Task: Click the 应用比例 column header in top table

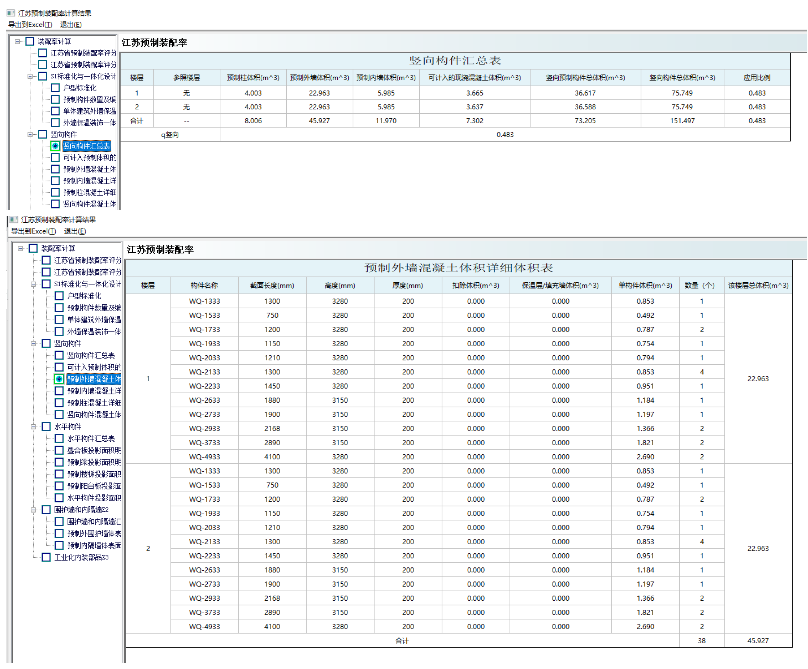Action: tap(758, 77)
